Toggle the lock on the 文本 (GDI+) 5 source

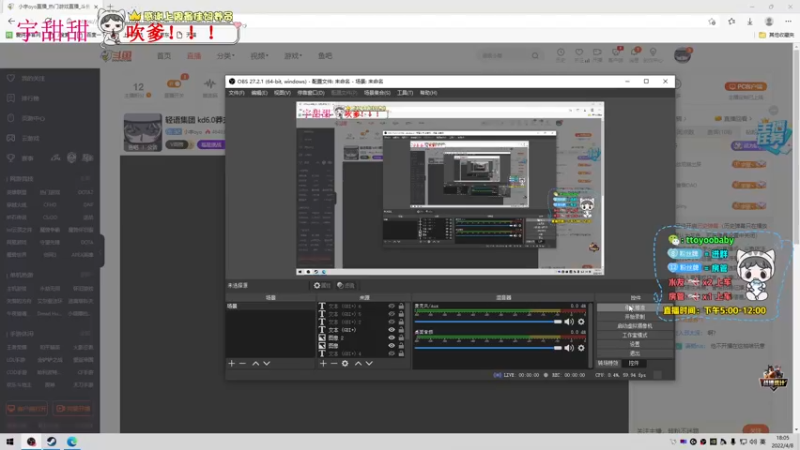pyautogui.click(x=401, y=314)
